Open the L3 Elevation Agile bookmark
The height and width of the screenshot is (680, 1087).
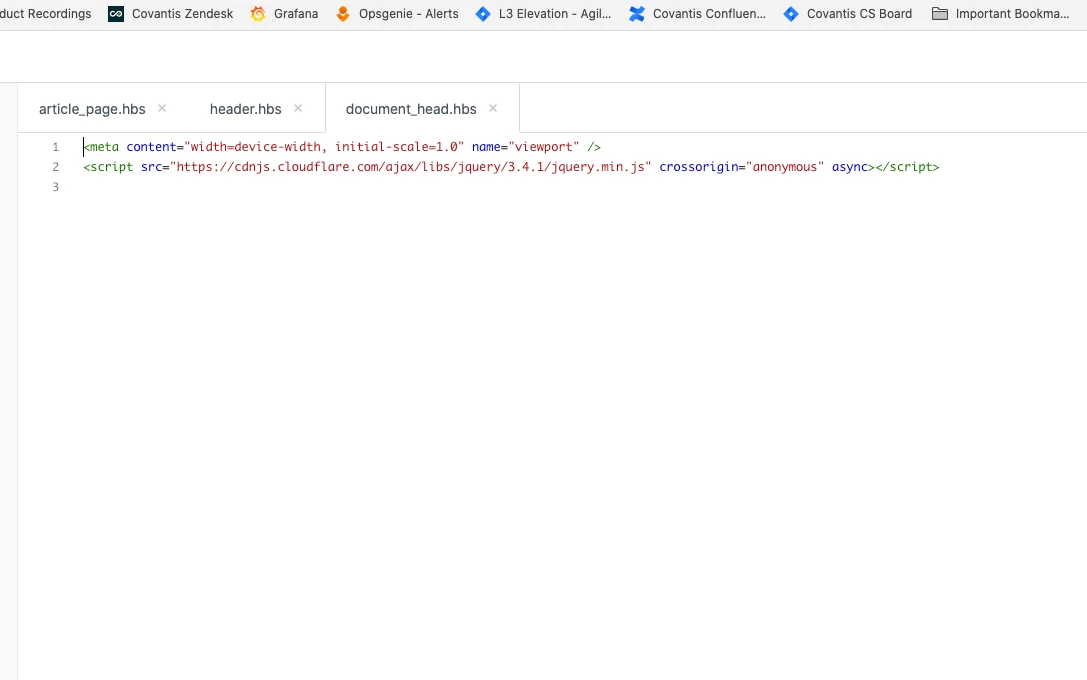pos(543,14)
